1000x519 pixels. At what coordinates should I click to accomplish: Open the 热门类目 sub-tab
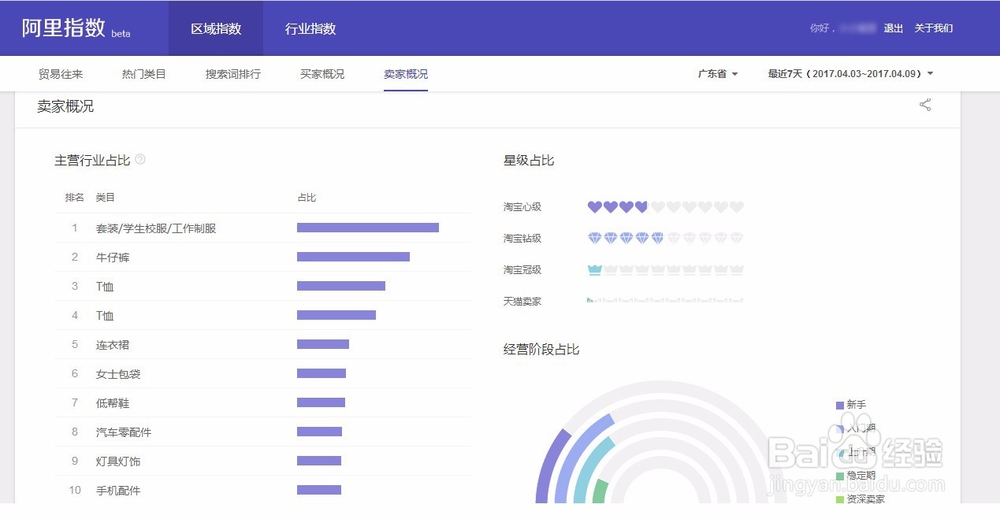[x=143, y=74]
